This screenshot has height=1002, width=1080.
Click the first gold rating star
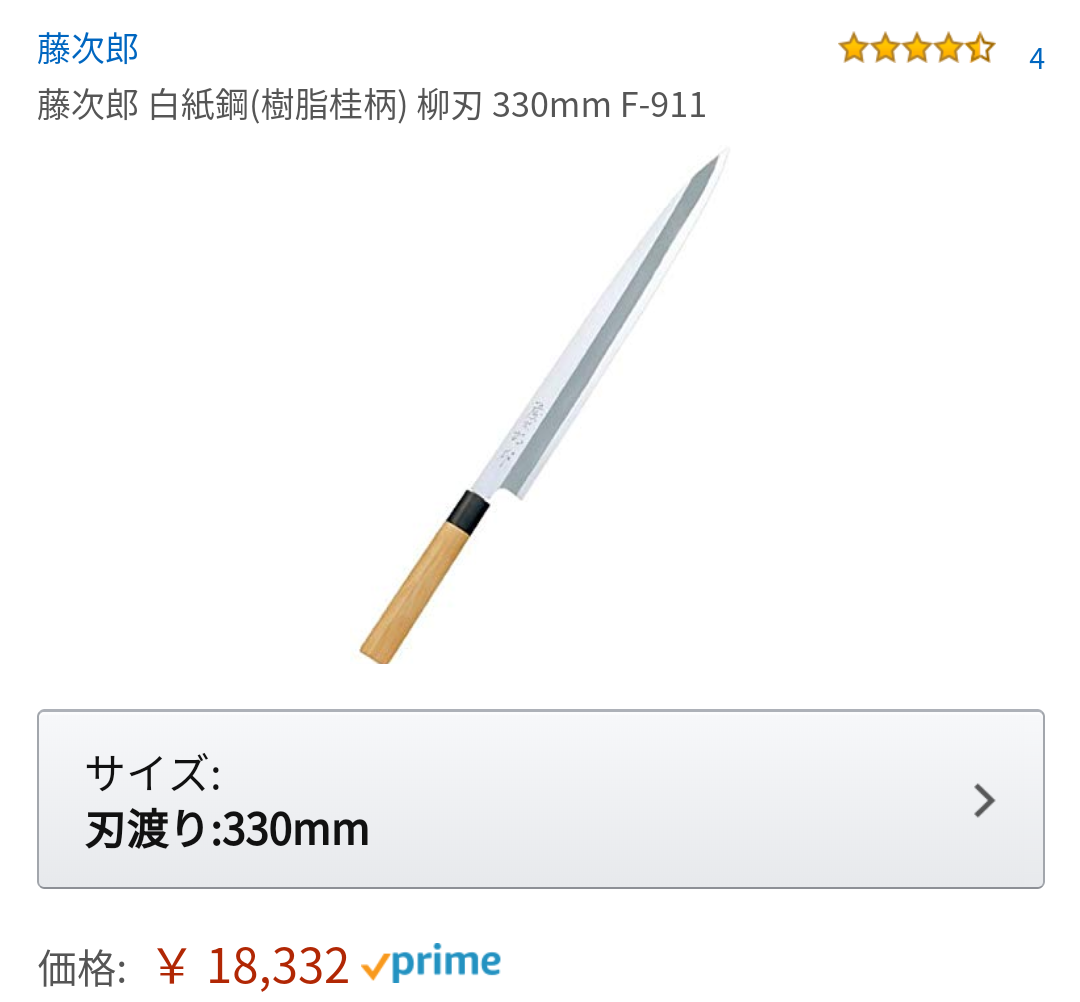[853, 48]
